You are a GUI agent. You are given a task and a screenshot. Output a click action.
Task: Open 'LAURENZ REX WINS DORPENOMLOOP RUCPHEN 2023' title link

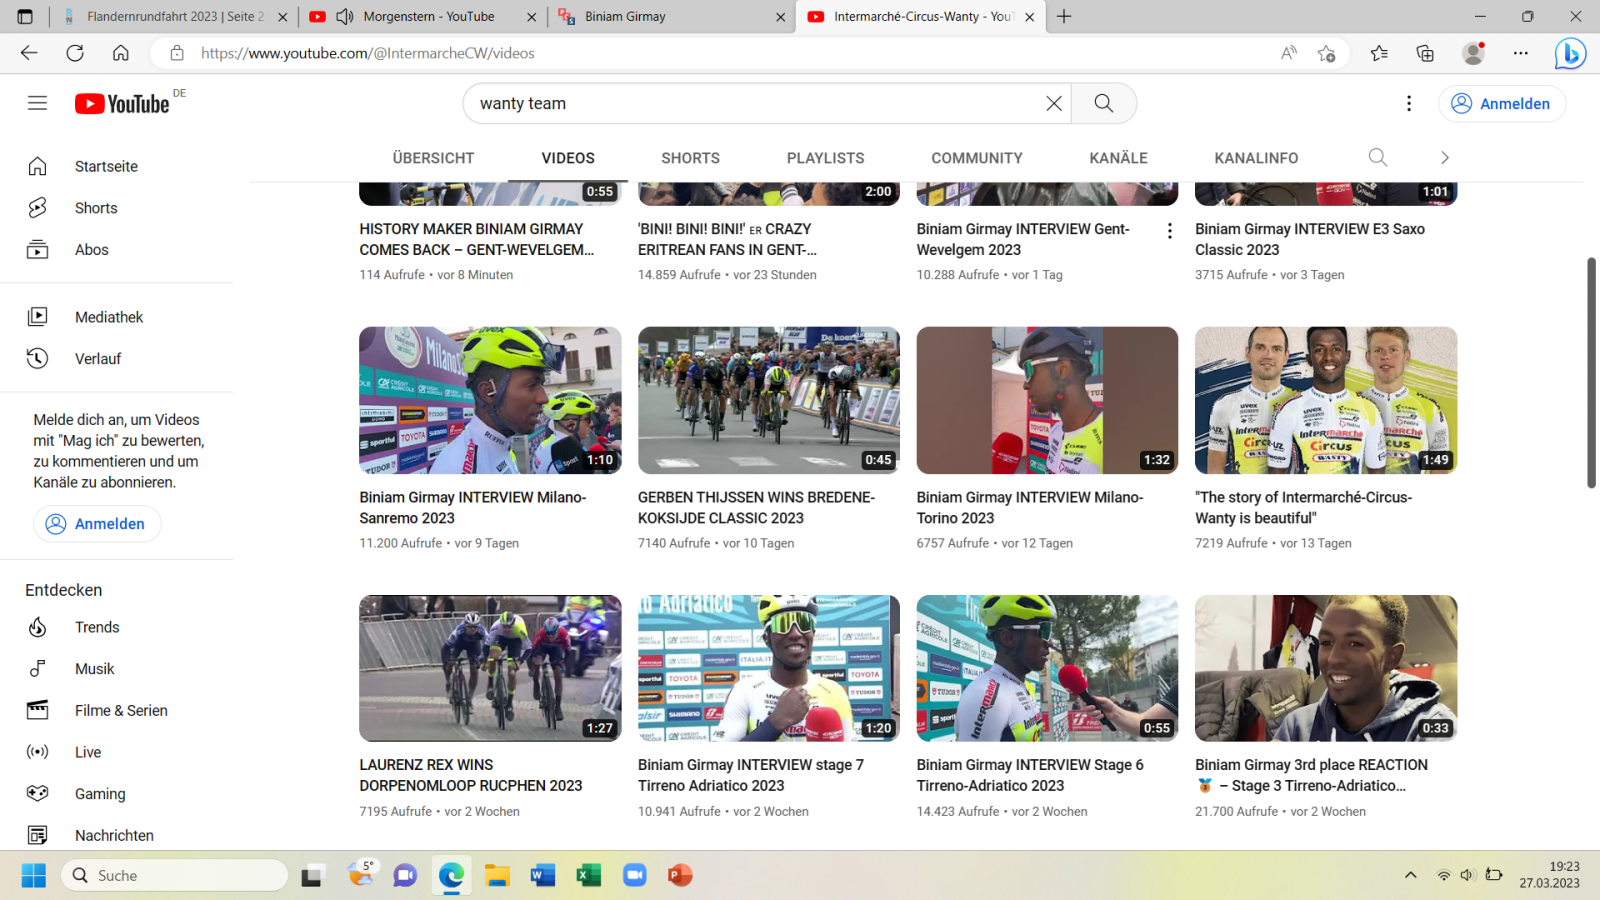pyautogui.click(x=470, y=775)
